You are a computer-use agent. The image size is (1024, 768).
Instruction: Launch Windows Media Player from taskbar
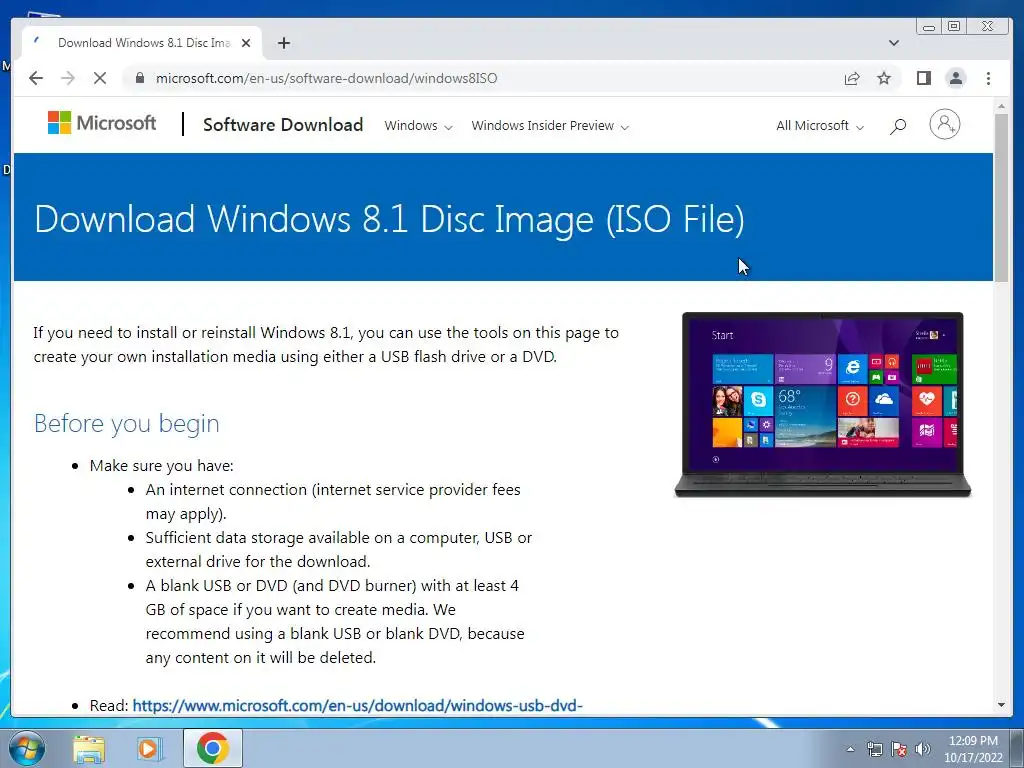pyautogui.click(x=149, y=748)
